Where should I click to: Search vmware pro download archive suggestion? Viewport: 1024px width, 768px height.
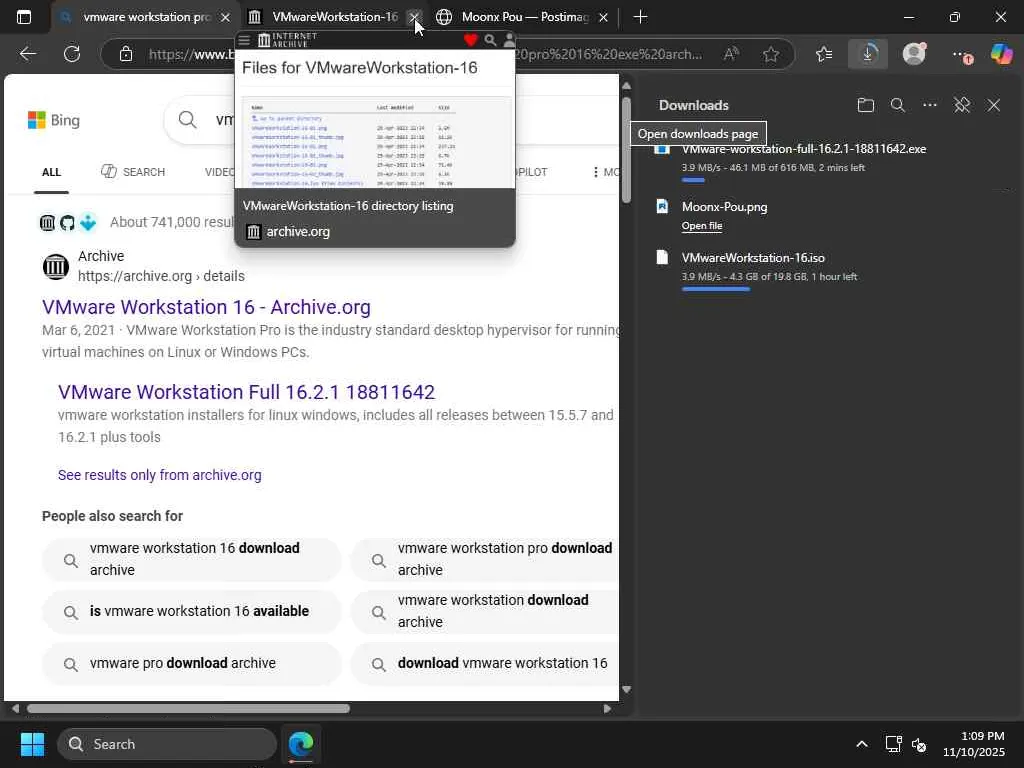click(191, 664)
